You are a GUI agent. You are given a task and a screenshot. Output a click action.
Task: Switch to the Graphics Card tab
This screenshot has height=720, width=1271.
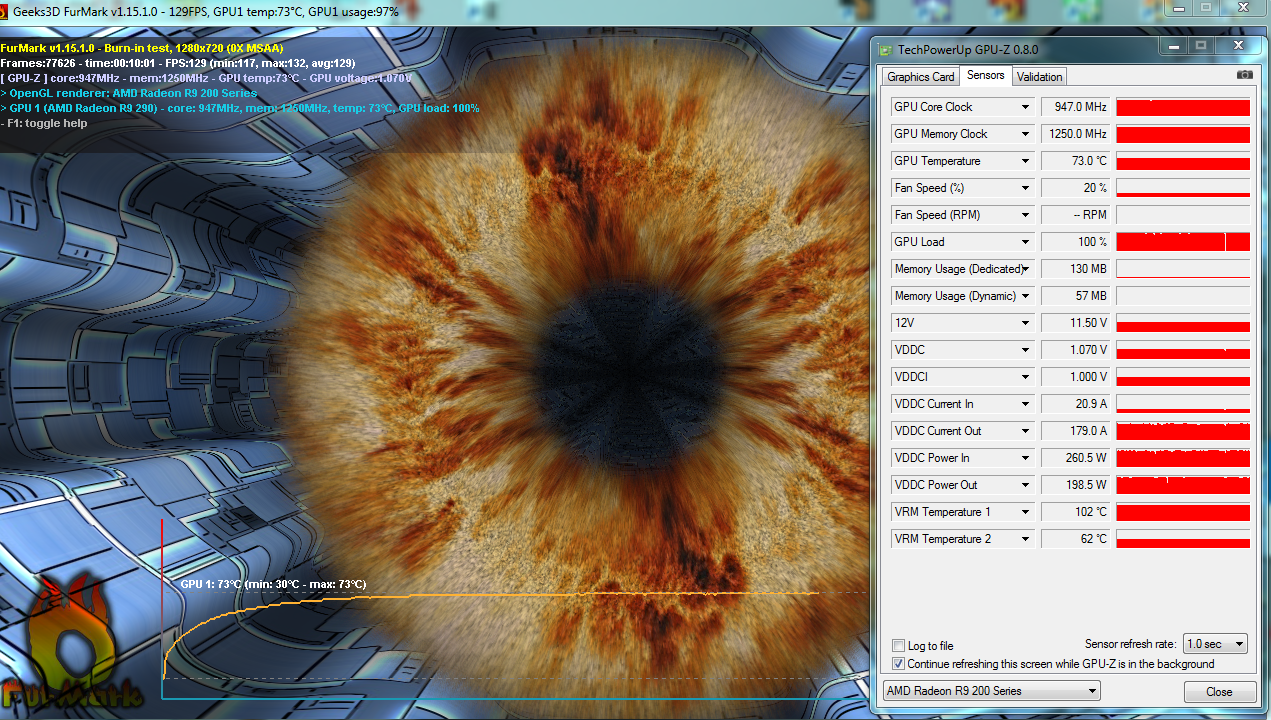(x=921, y=77)
